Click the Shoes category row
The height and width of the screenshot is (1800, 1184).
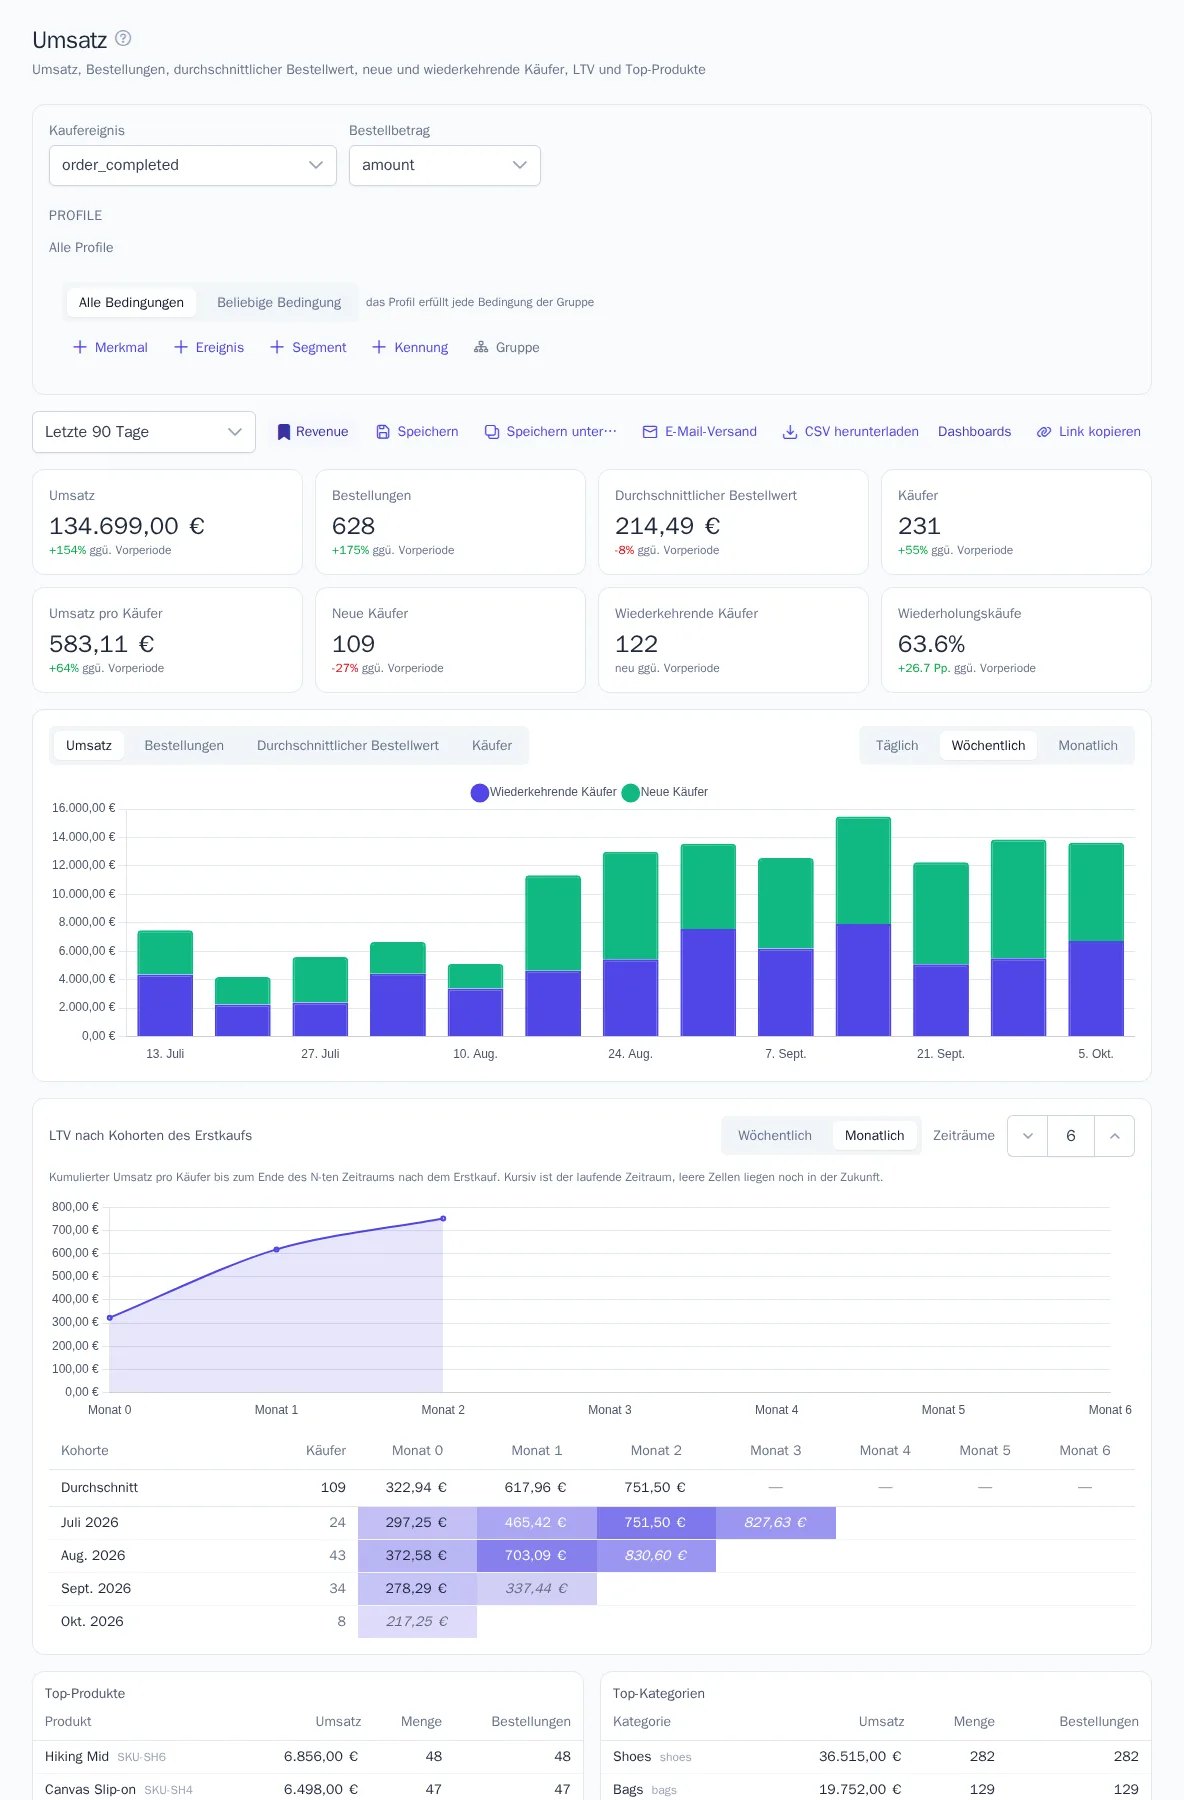(876, 1757)
